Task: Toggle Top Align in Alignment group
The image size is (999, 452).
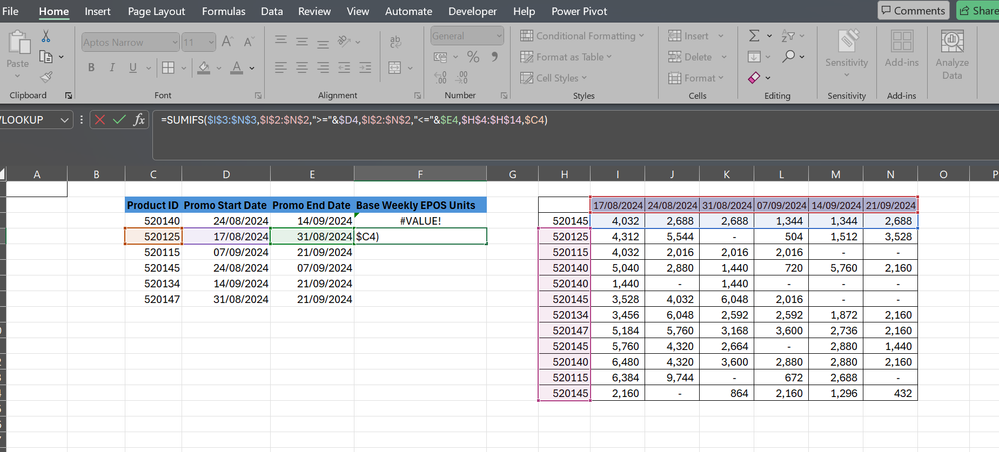Action: pyautogui.click(x=280, y=40)
